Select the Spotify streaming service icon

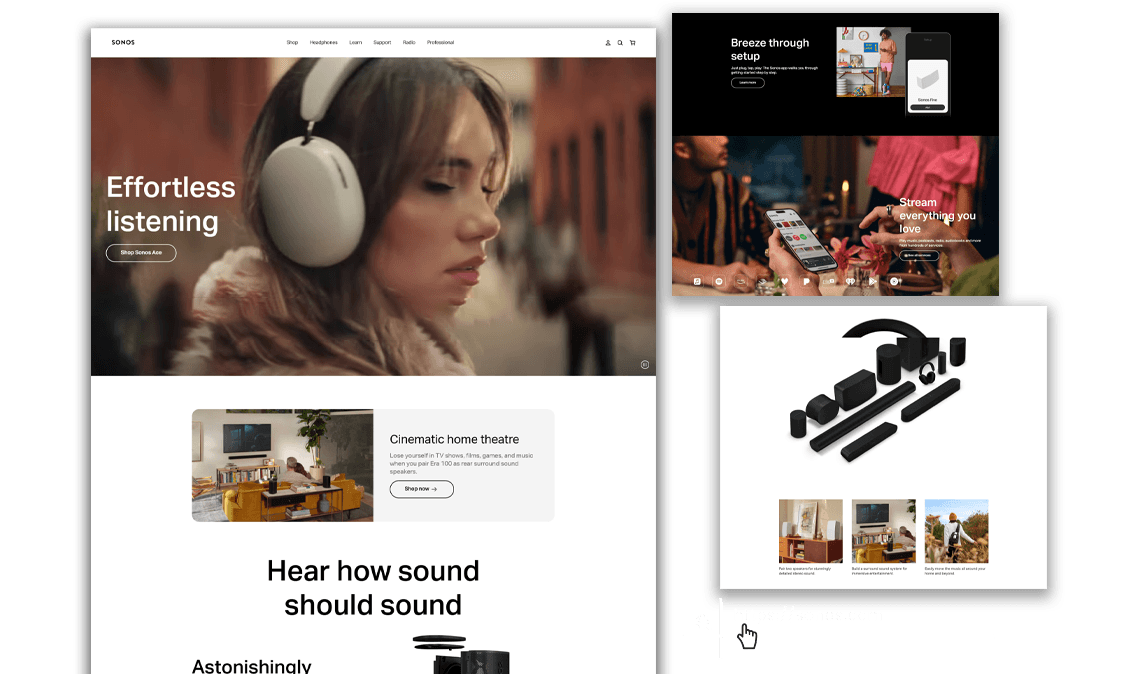pyautogui.click(x=719, y=282)
